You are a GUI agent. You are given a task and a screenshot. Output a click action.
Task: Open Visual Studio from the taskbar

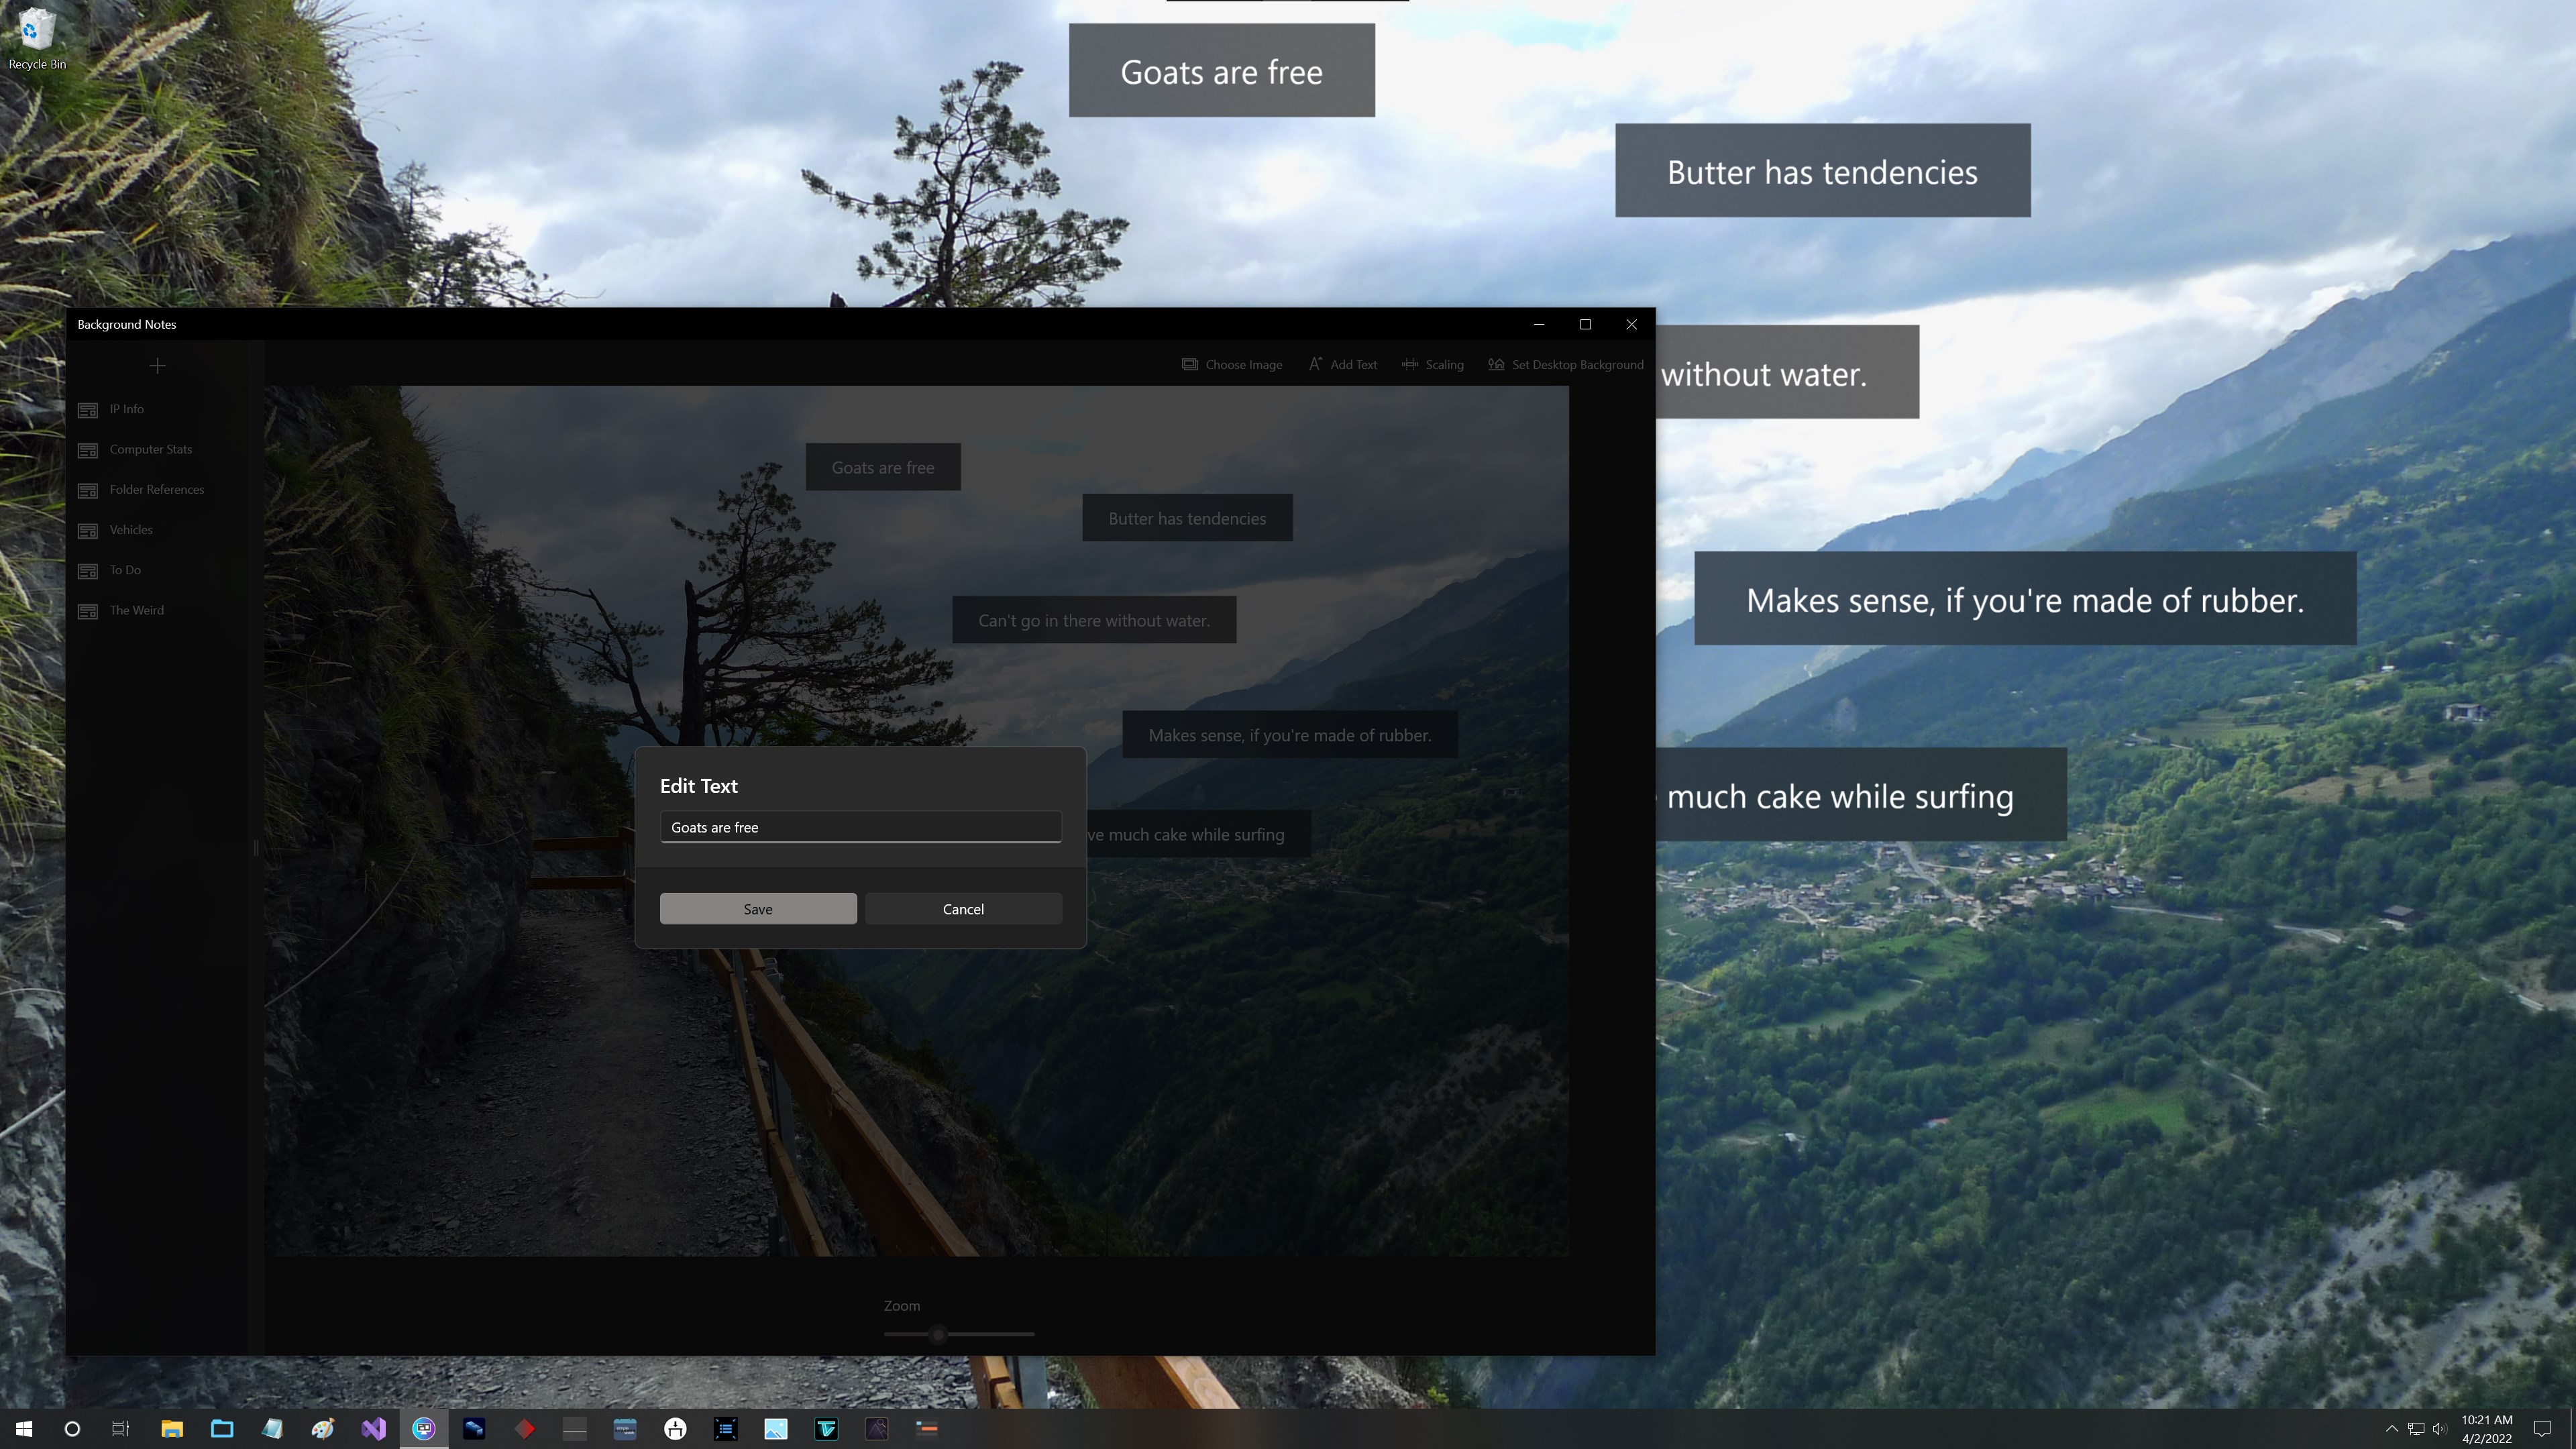[373, 1428]
